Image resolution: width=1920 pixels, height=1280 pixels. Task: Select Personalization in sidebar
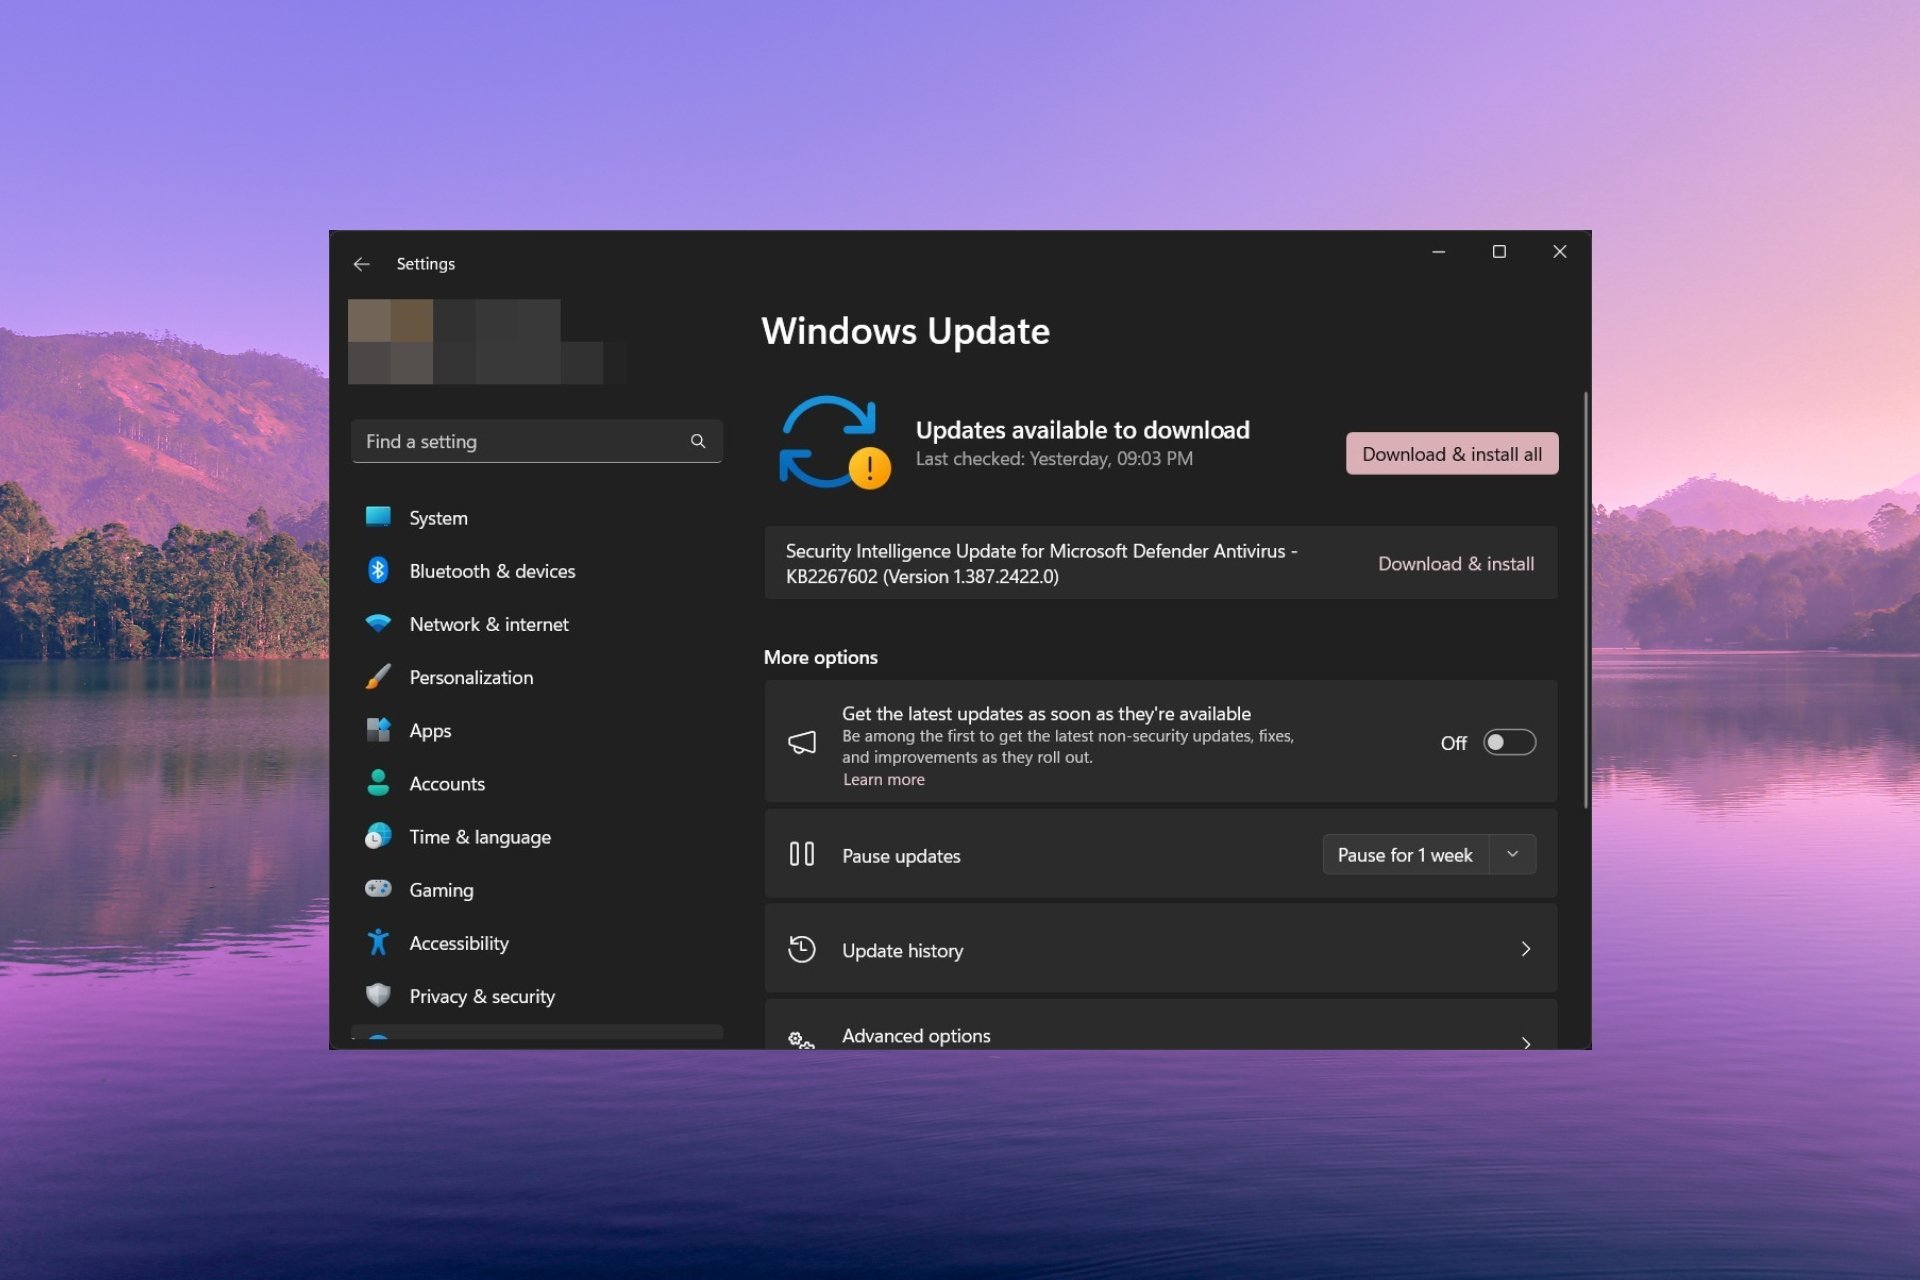(537, 677)
